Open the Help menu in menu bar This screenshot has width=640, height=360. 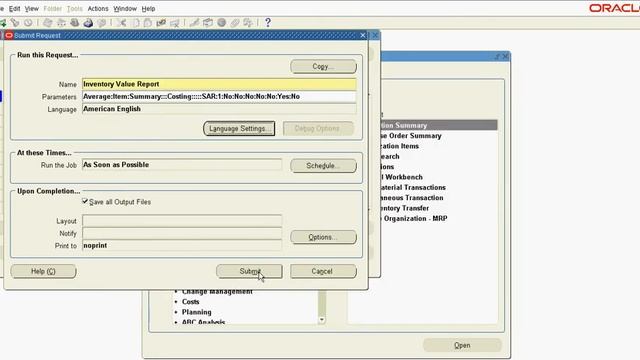(x=148, y=9)
